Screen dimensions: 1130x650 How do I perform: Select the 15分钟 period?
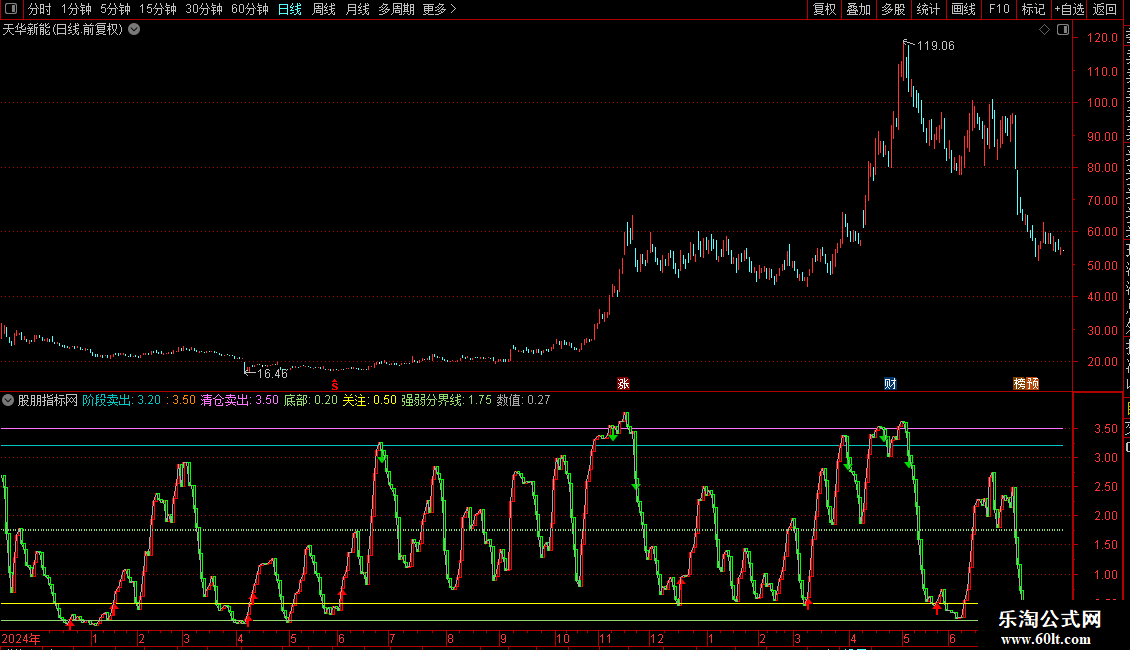pyautogui.click(x=158, y=9)
